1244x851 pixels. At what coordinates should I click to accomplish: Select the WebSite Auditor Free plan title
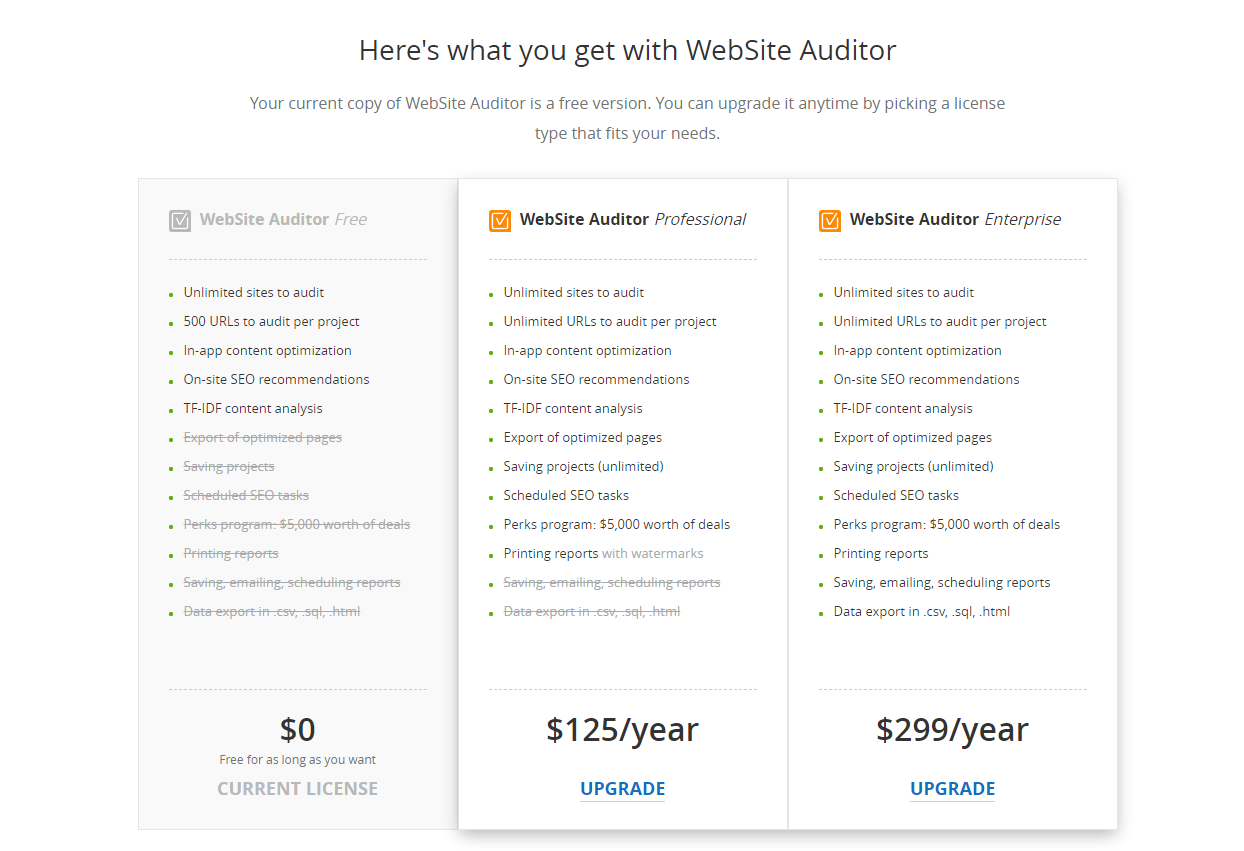283,219
